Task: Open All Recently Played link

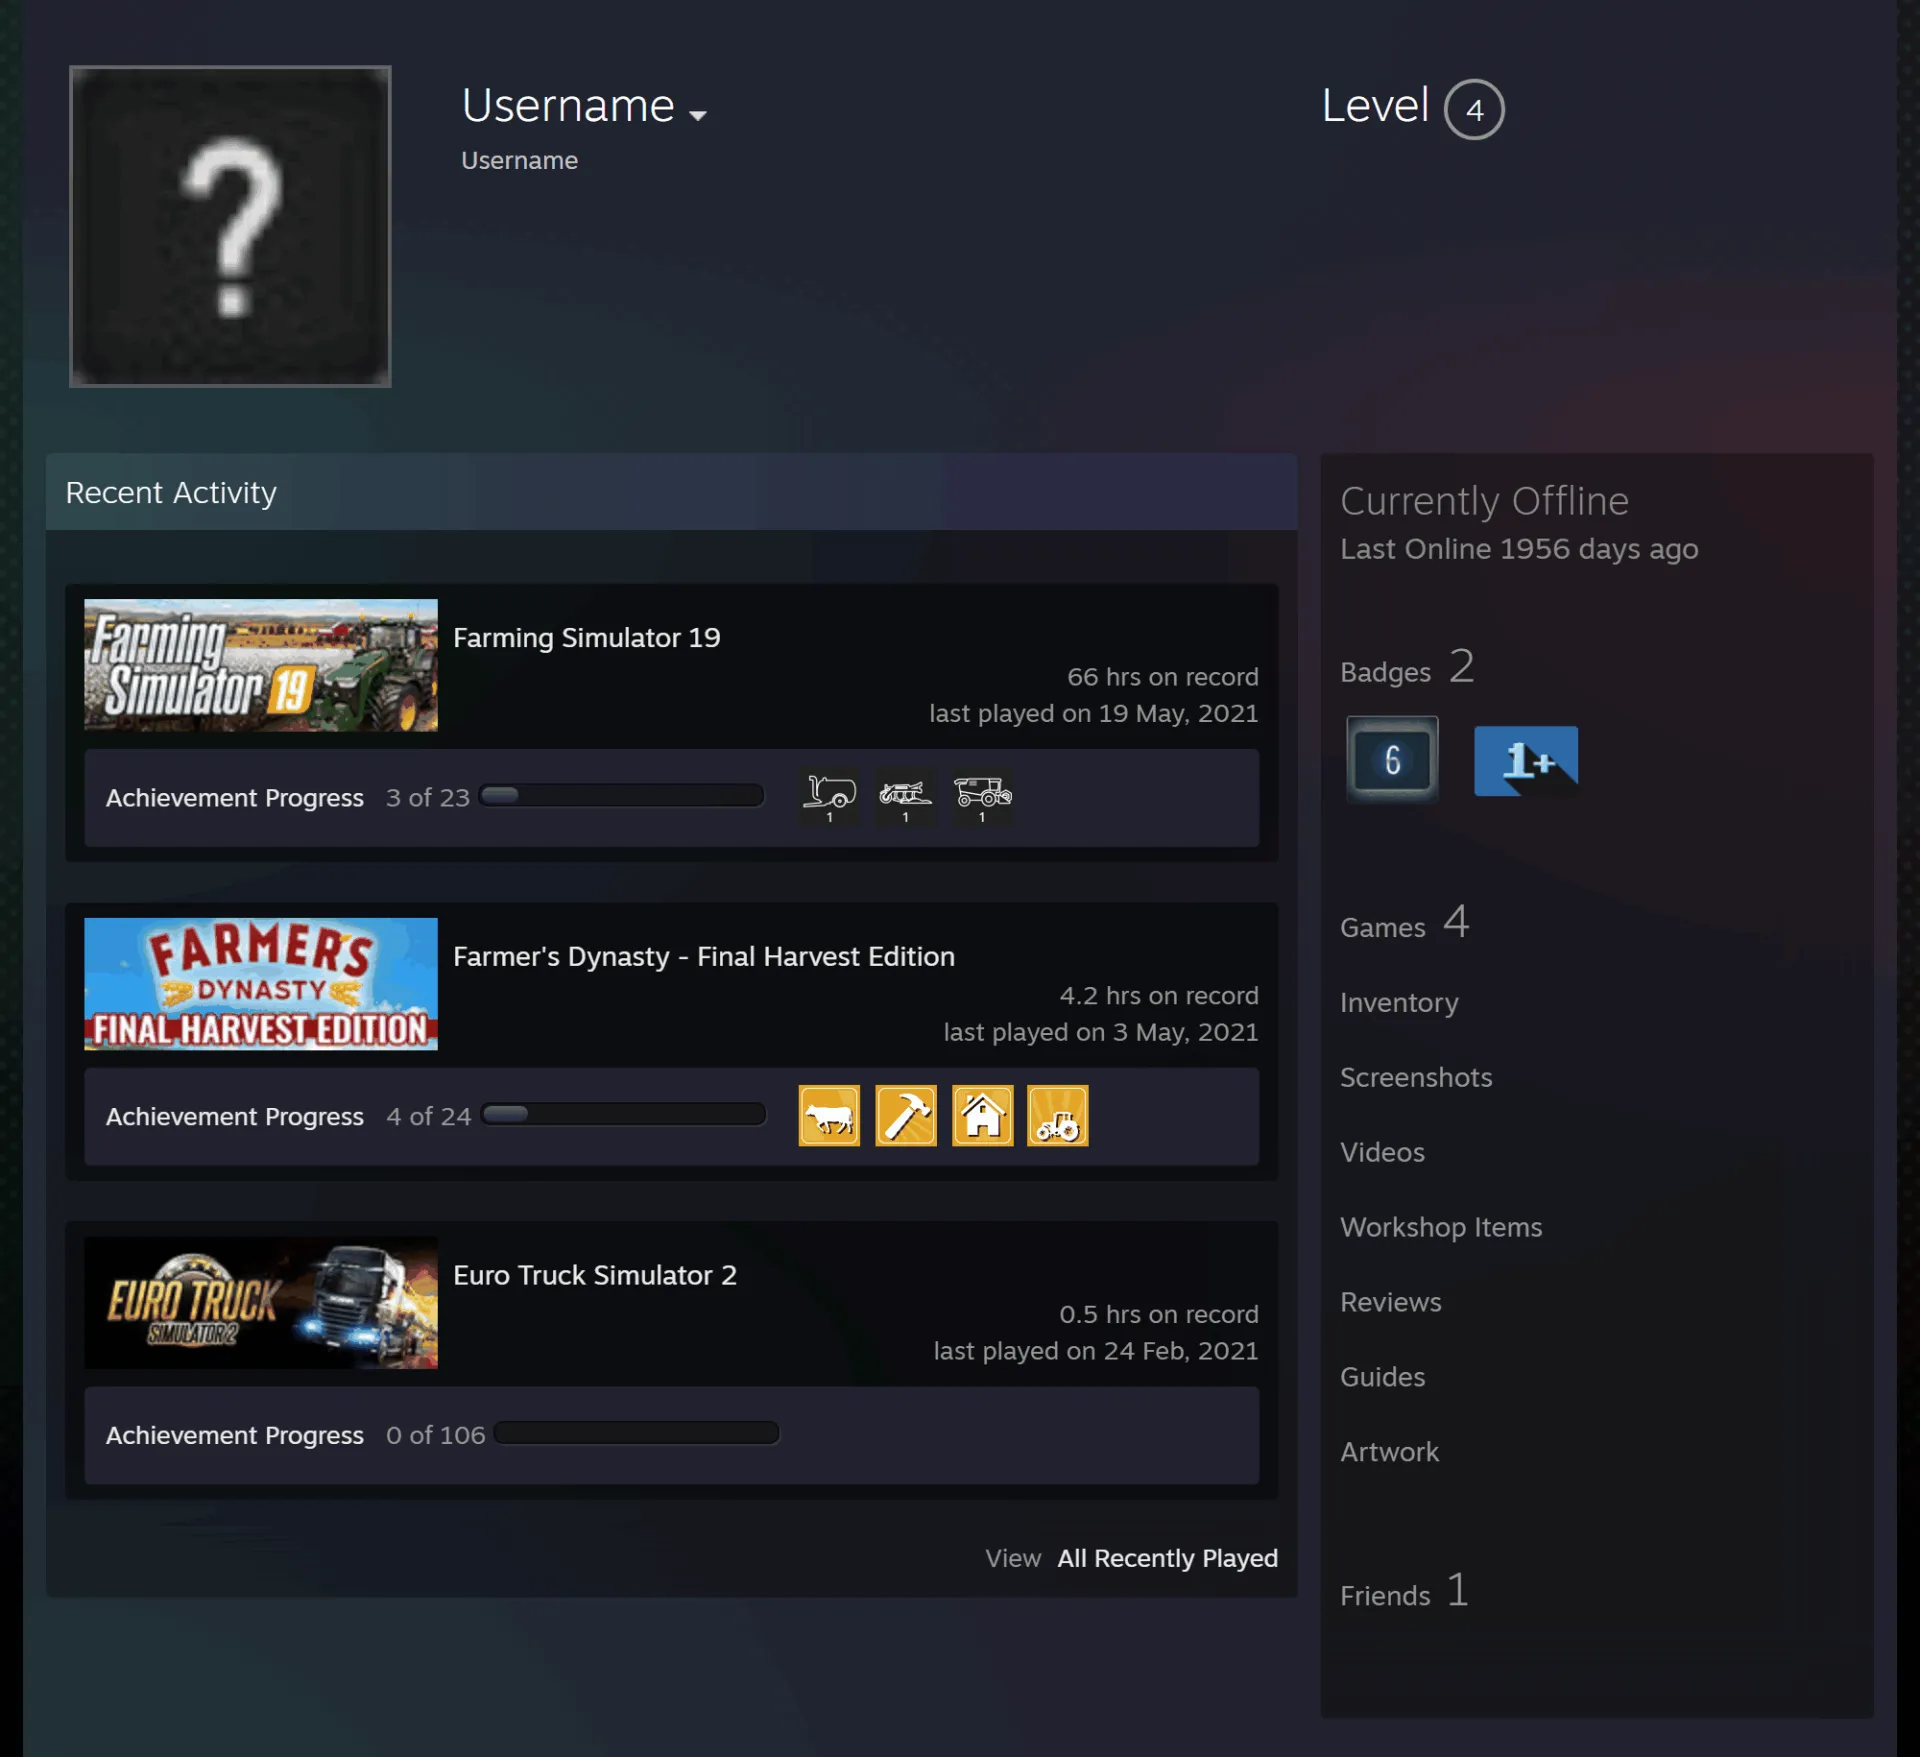Action: coord(1168,1558)
